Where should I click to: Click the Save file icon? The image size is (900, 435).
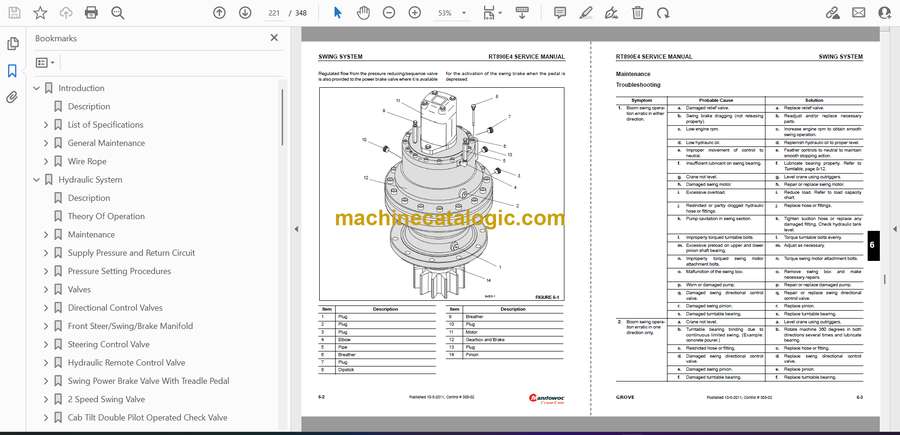coord(14,13)
